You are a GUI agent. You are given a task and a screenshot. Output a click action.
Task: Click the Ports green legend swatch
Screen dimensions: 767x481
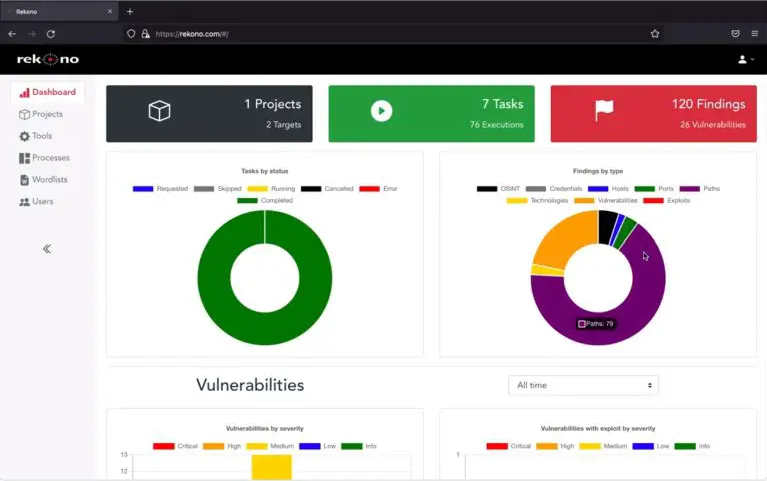point(644,188)
